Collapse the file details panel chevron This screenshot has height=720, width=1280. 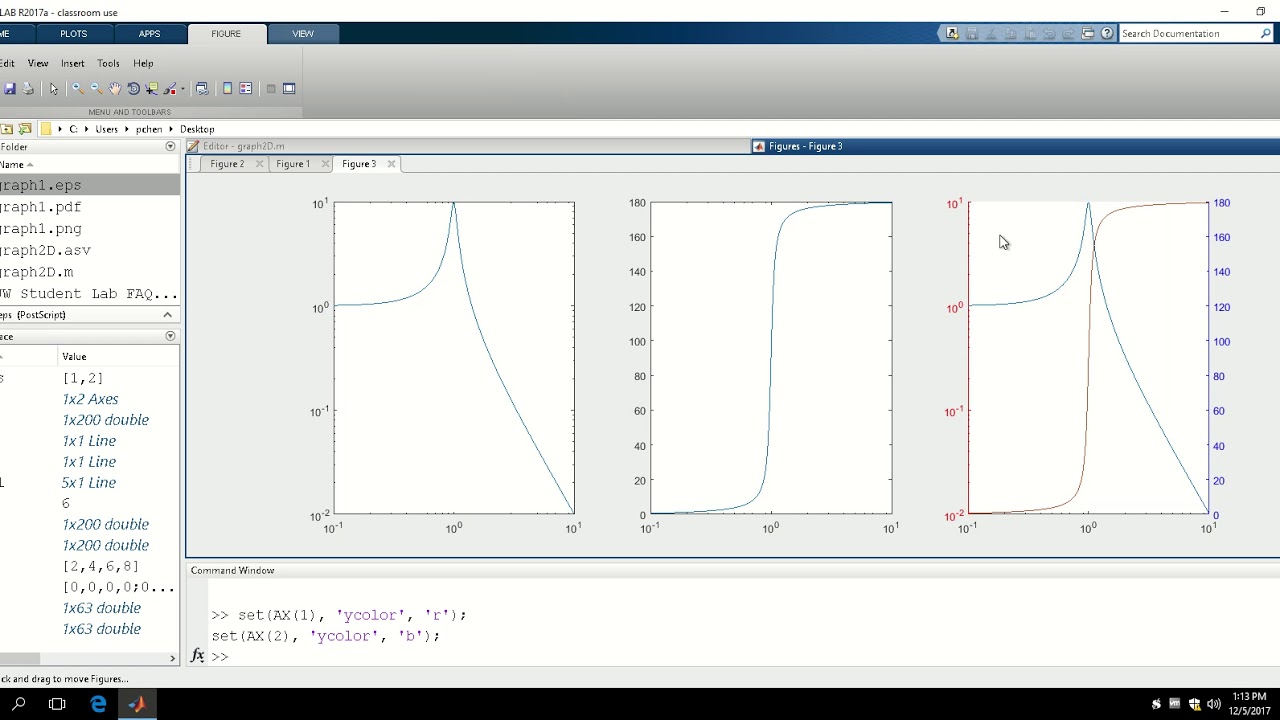[x=167, y=315]
